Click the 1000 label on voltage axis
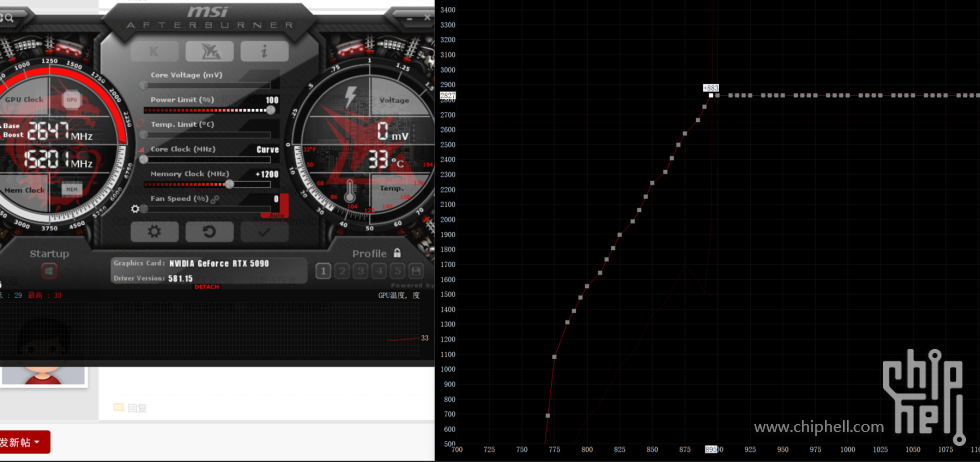The width and height of the screenshot is (980, 462). [848, 449]
